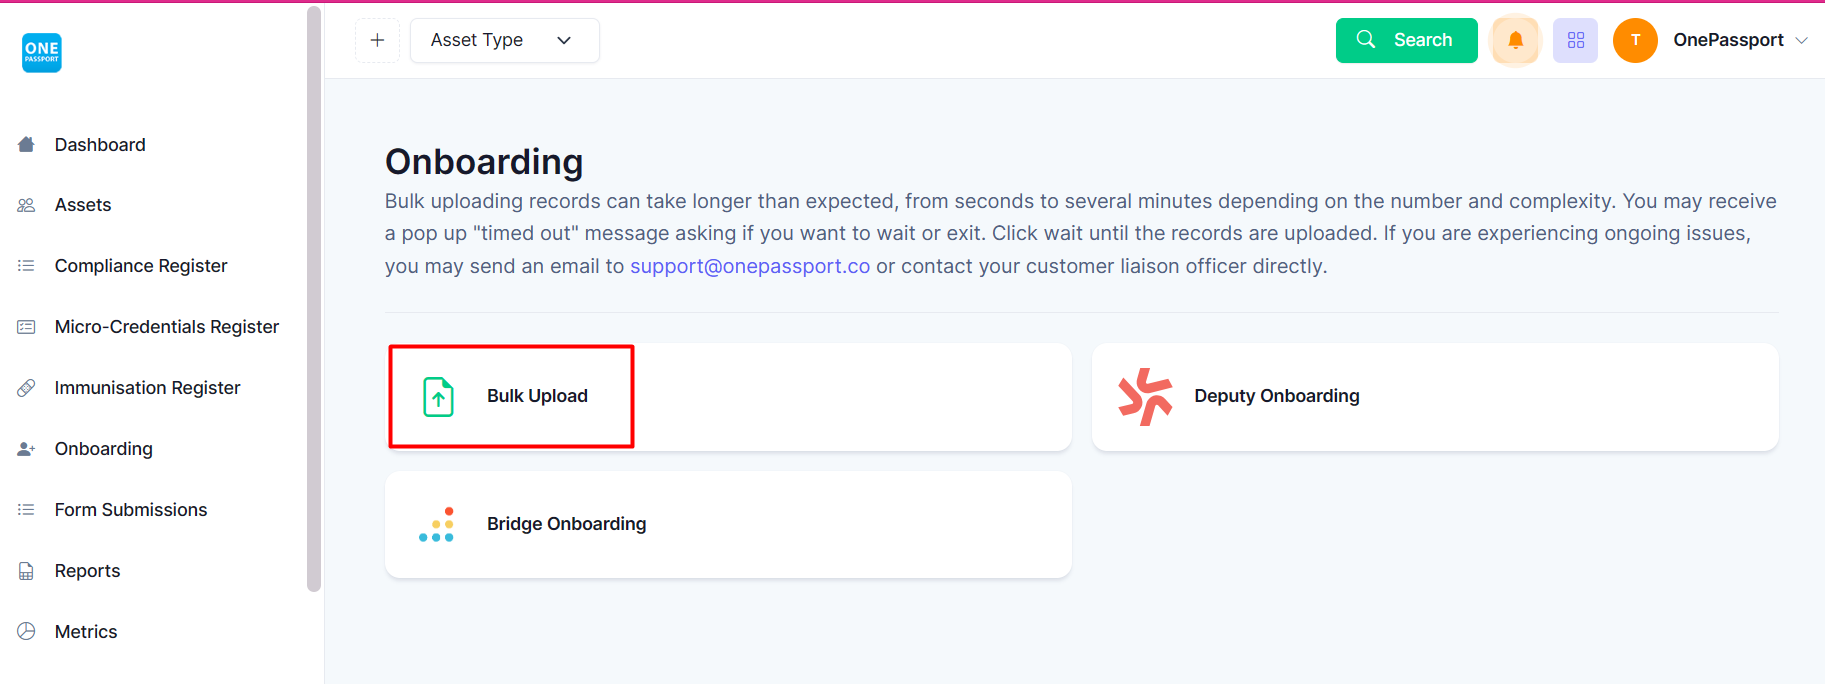1825x684 pixels.
Task: Click the Metrics pie chart icon
Action: 26,632
